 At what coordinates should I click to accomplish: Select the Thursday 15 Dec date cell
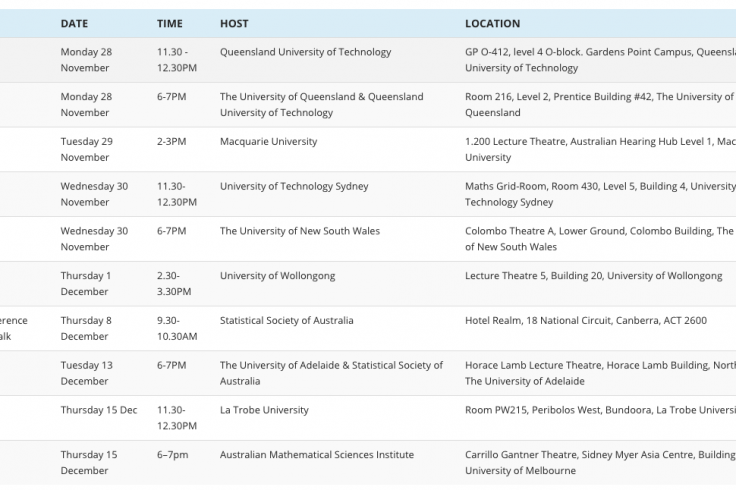tap(99, 410)
